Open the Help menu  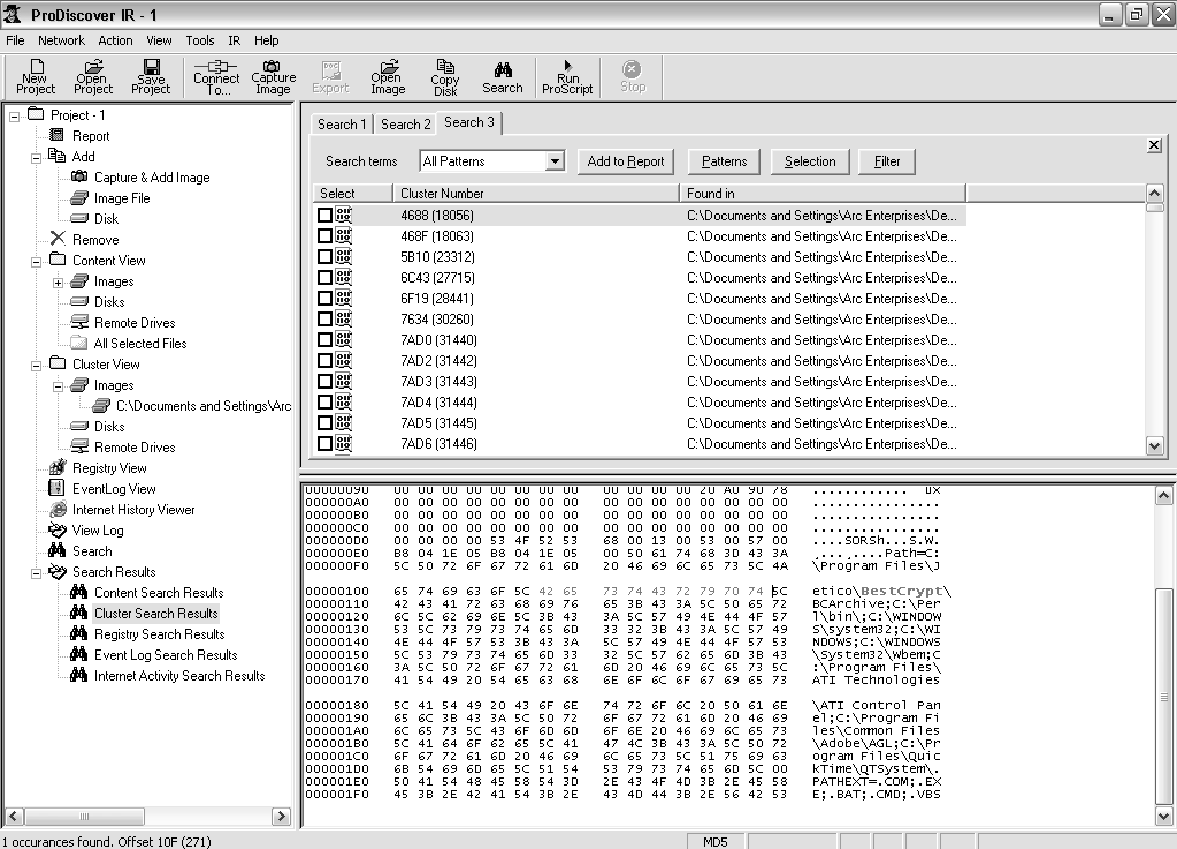coord(266,41)
